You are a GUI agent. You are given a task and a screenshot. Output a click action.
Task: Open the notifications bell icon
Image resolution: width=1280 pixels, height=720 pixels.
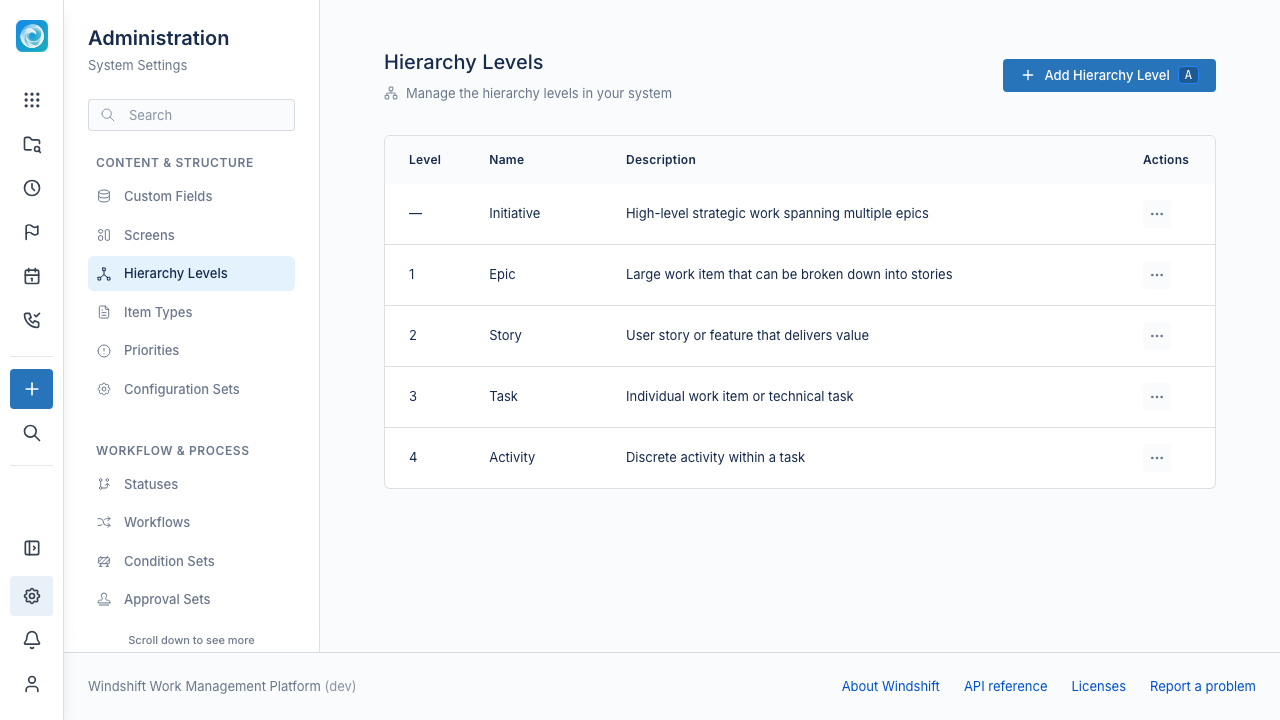pyautogui.click(x=32, y=640)
